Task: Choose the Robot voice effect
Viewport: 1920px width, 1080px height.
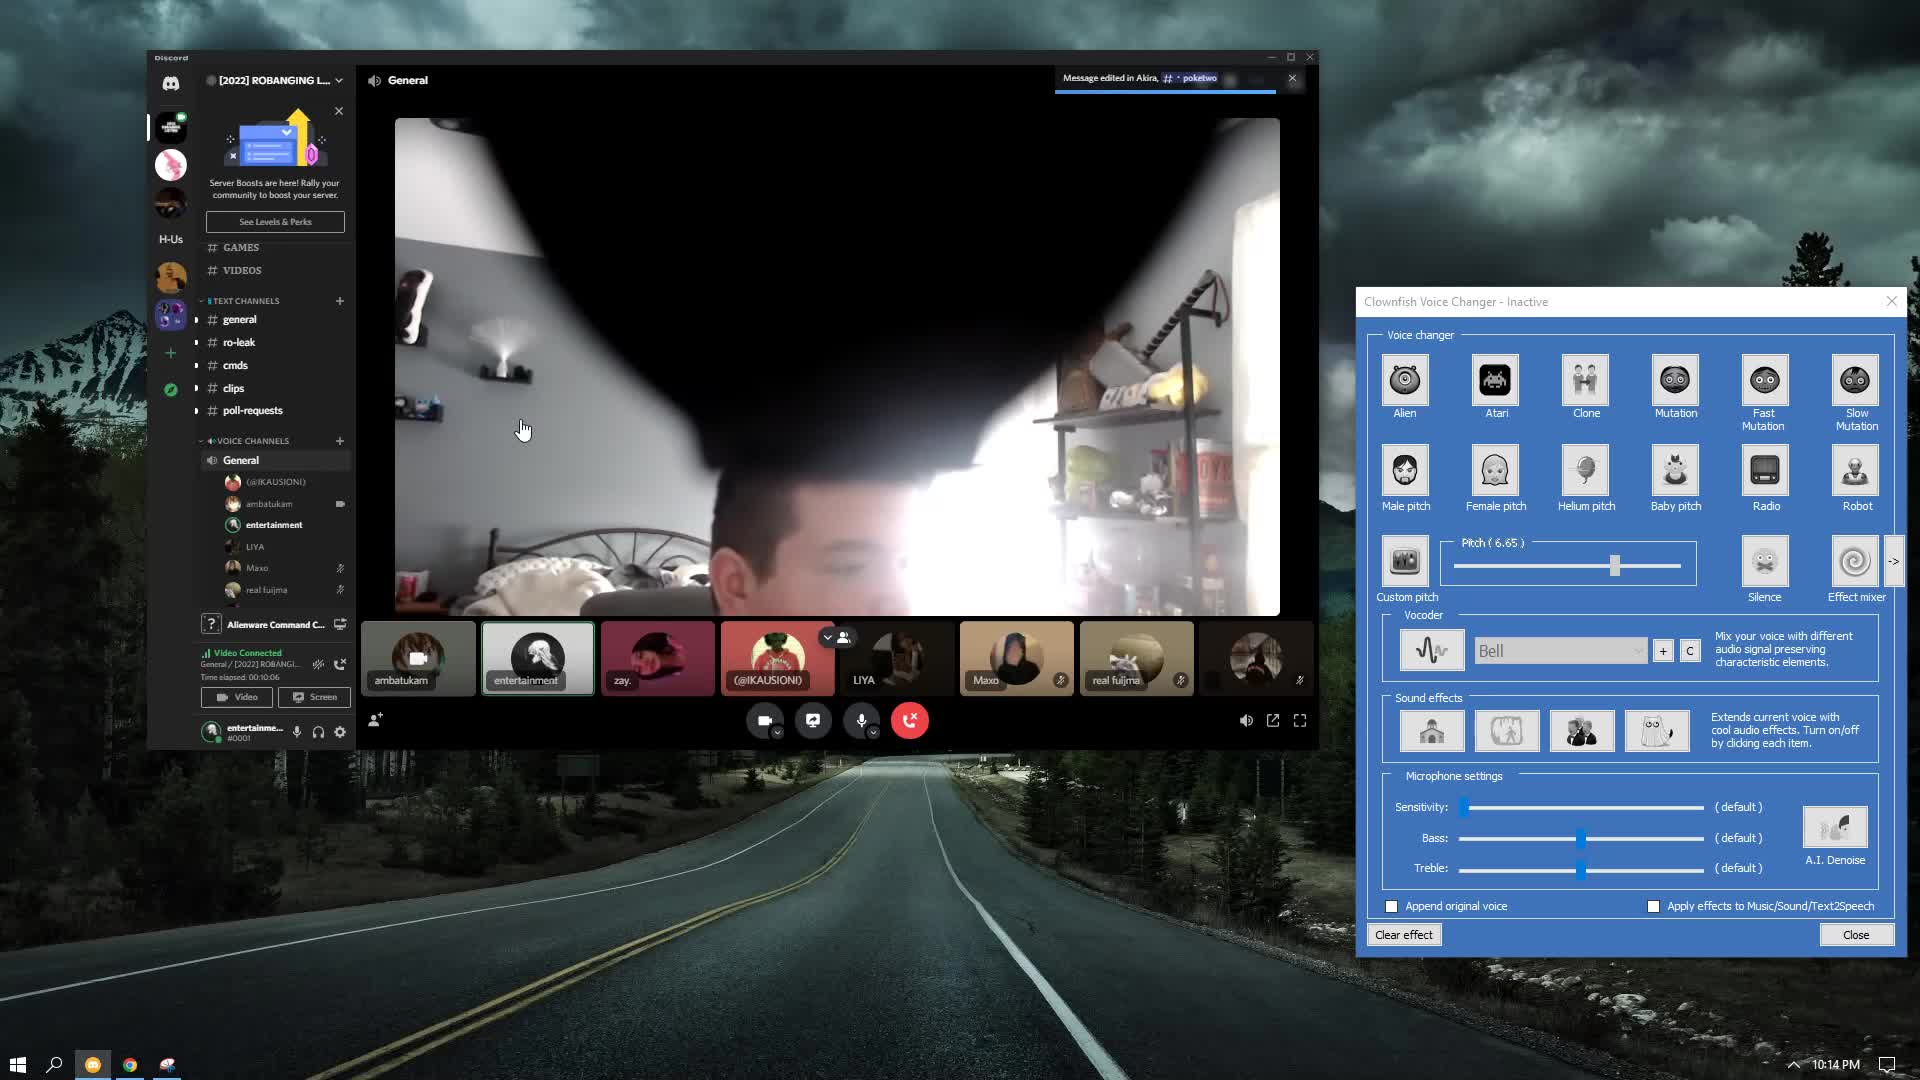Action: (x=1855, y=471)
